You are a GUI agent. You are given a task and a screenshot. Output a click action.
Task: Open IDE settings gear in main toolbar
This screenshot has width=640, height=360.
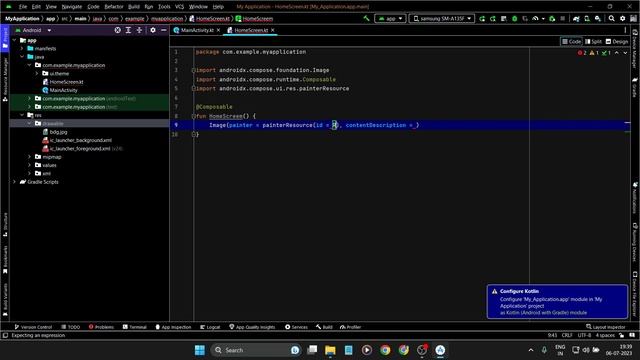pos(622,18)
